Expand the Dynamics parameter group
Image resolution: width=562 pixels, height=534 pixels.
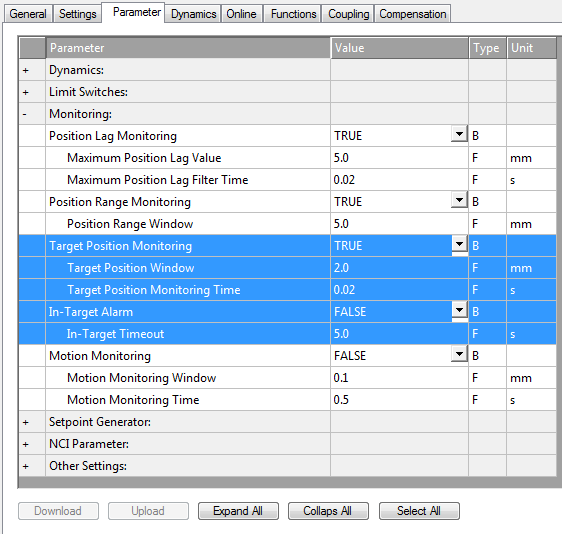[x=25, y=70]
